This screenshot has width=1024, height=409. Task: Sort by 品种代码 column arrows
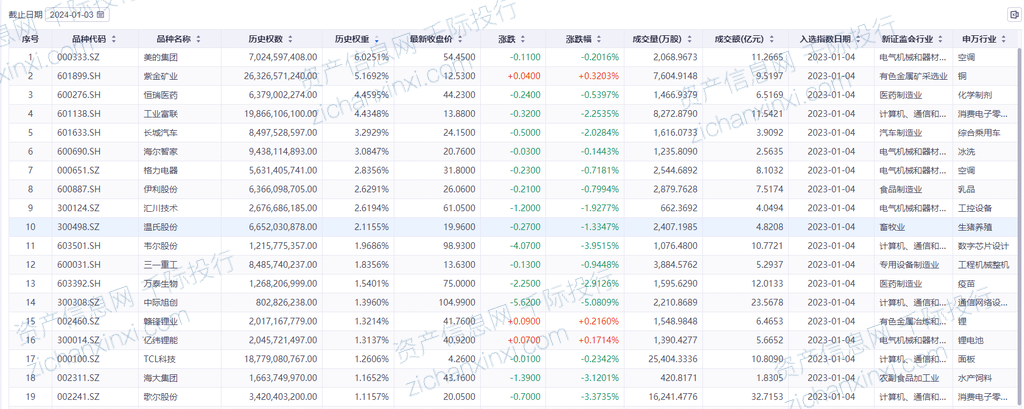coord(114,39)
